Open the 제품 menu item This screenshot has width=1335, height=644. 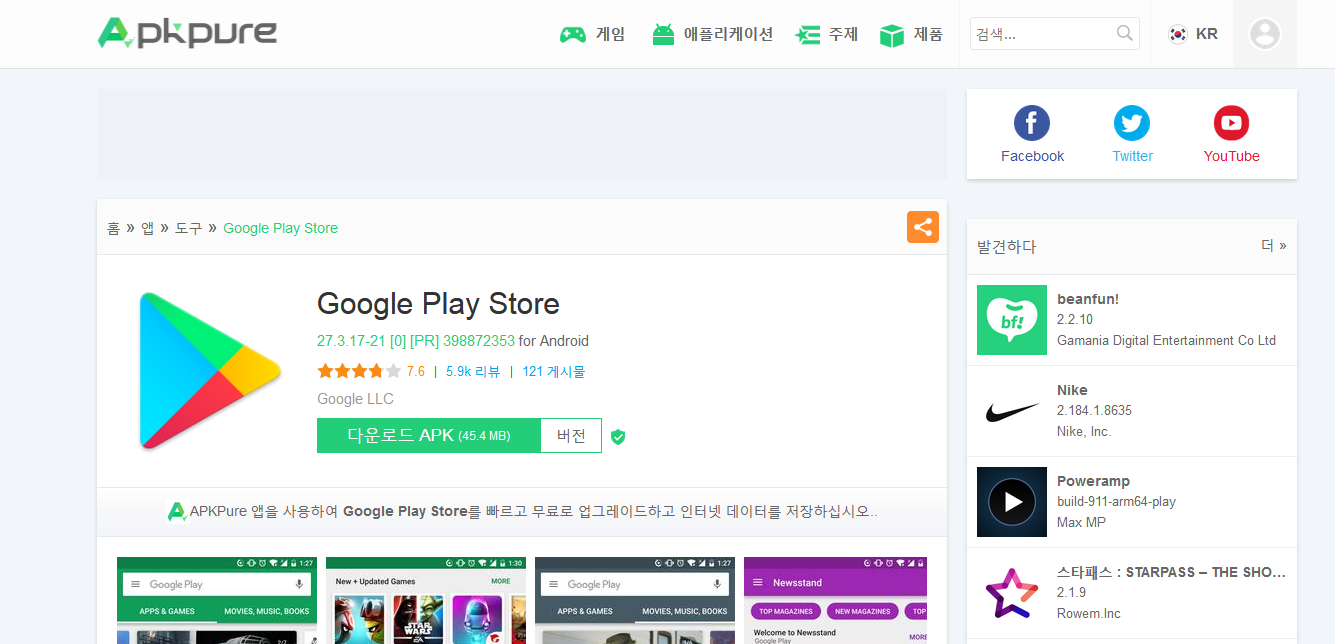click(x=911, y=34)
